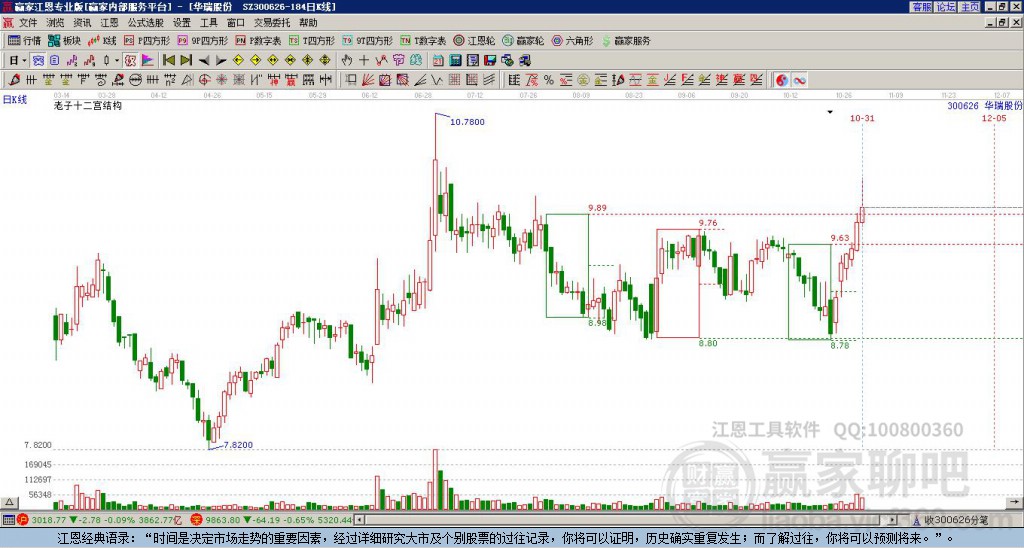Click the 日K线 label

pyautogui.click(x=15, y=99)
